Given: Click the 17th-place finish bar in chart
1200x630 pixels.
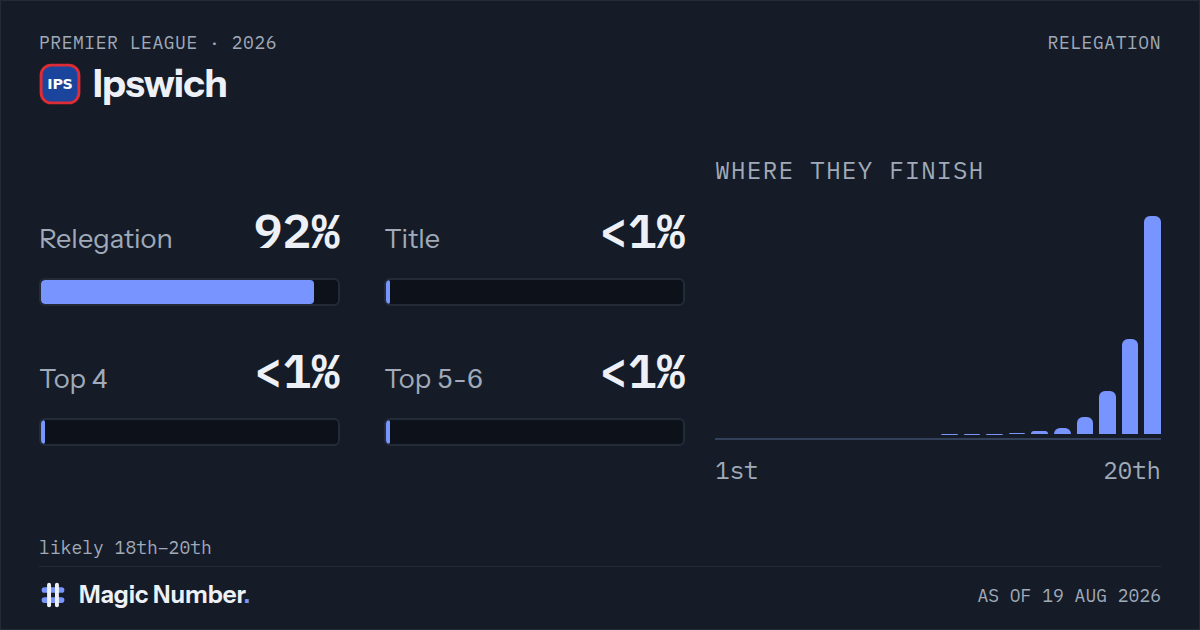Looking at the screenshot, I should pyautogui.click(x=1085, y=426).
